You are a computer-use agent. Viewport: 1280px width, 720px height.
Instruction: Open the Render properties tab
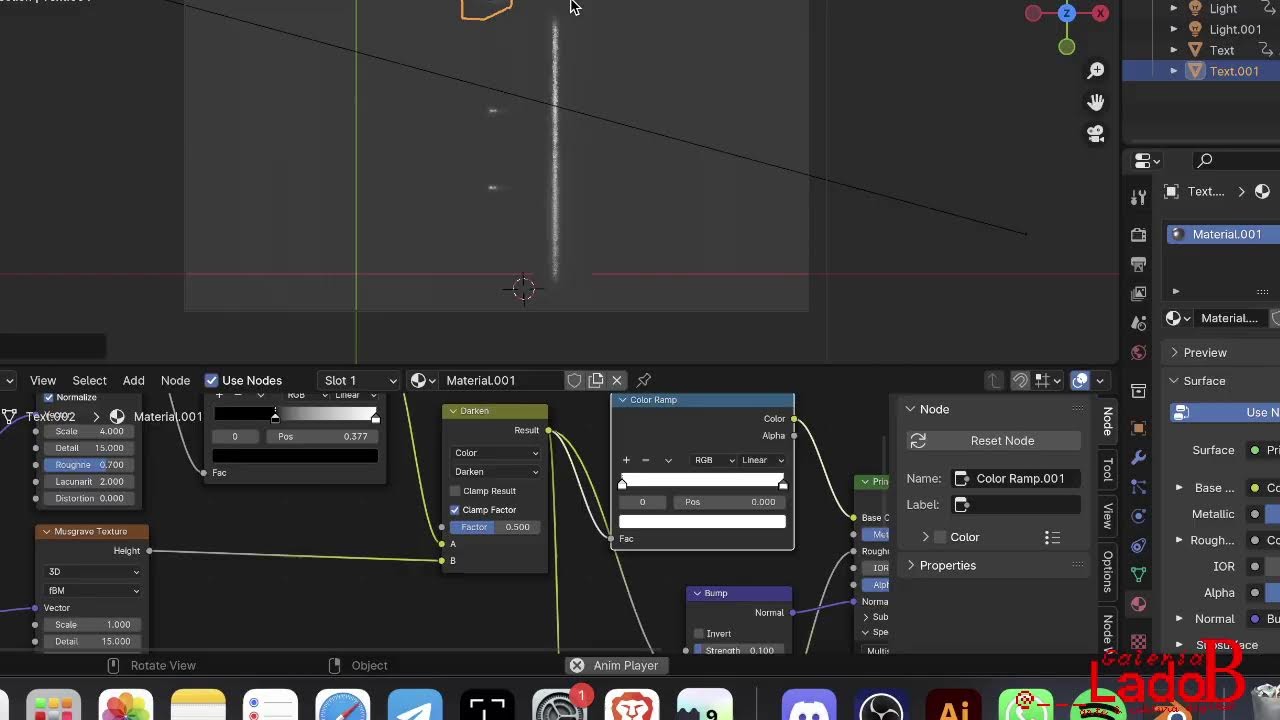(1139, 235)
